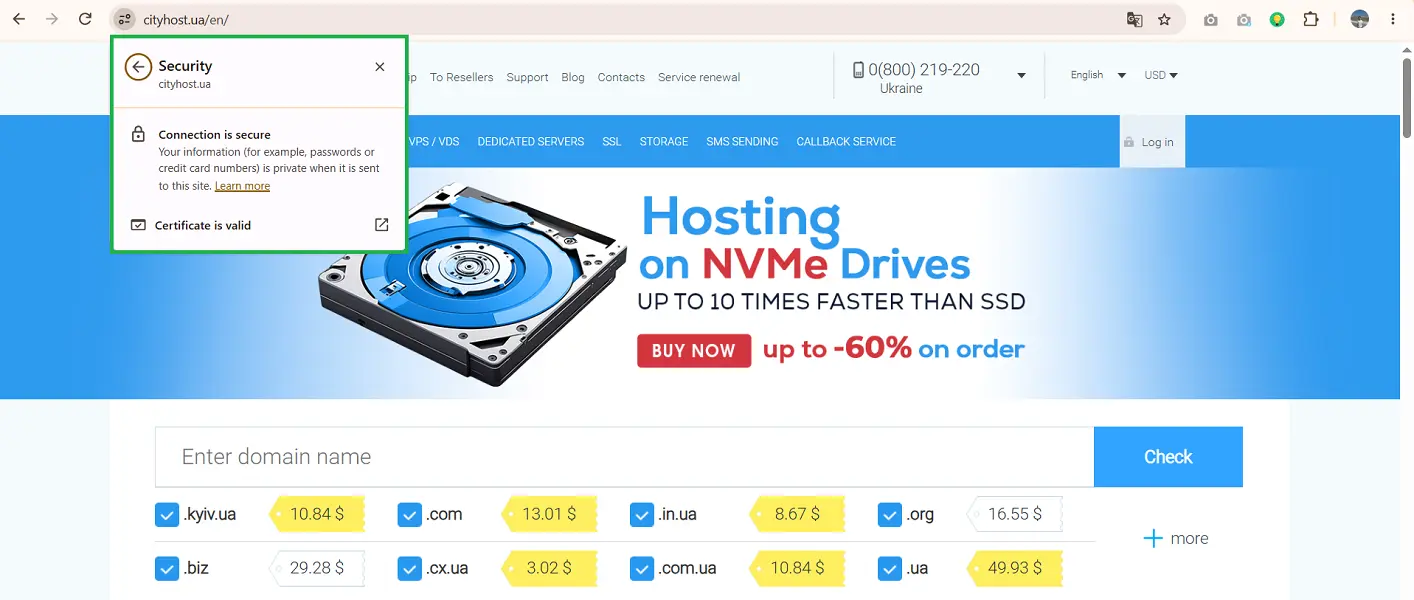The height and width of the screenshot is (600, 1414).
Task: Click the Enter domain name field
Action: coord(624,457)
